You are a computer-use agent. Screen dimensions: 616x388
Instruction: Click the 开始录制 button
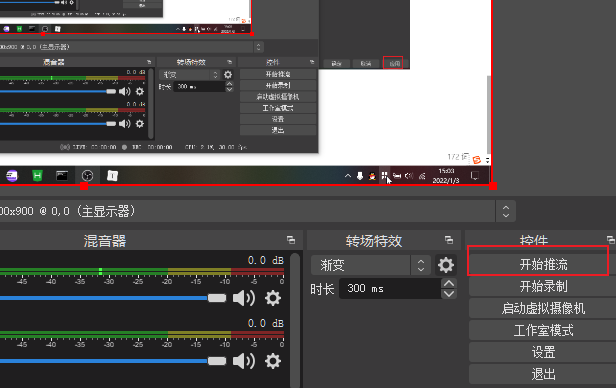tap(543, 286)
